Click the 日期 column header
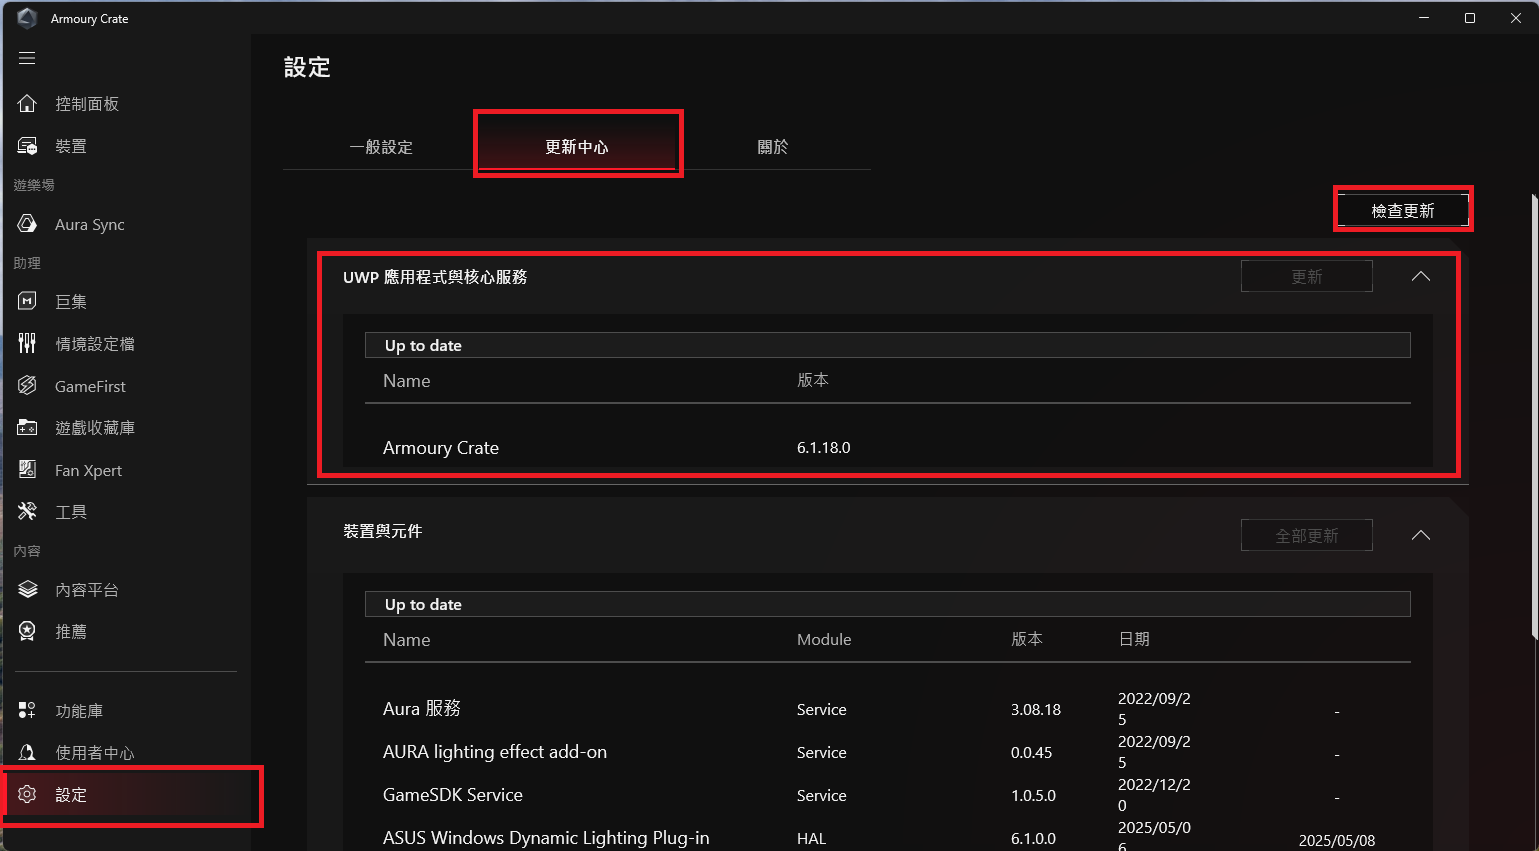This screenshot has width=1539, height=851. click(x=1134, y=639)
